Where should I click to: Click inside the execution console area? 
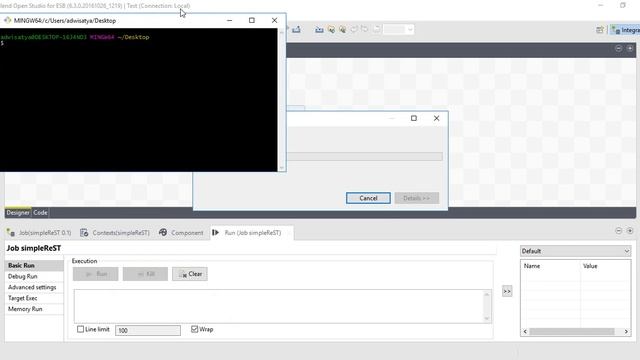[x=278, y=306]
